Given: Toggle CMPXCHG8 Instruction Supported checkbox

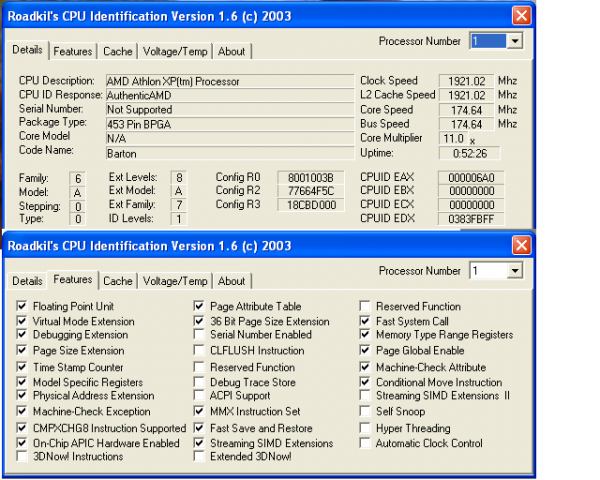Looking at the screenshot, I should 22,428.
